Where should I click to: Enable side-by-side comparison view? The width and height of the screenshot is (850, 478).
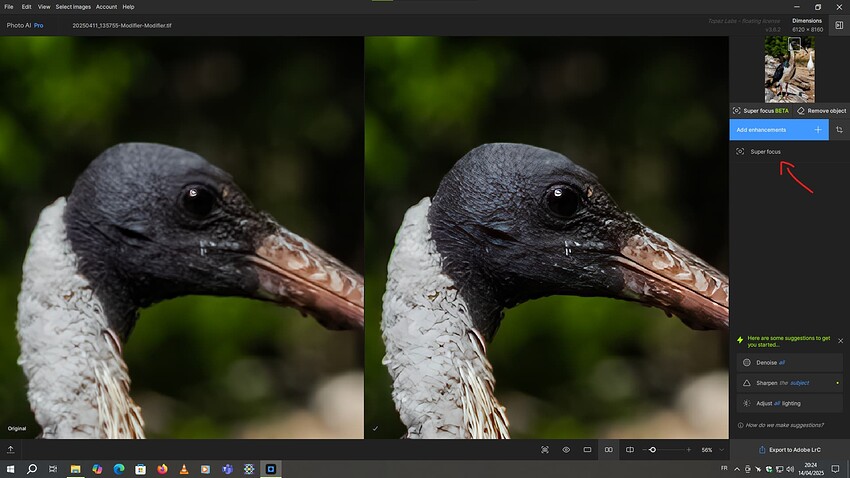point(608,450)
